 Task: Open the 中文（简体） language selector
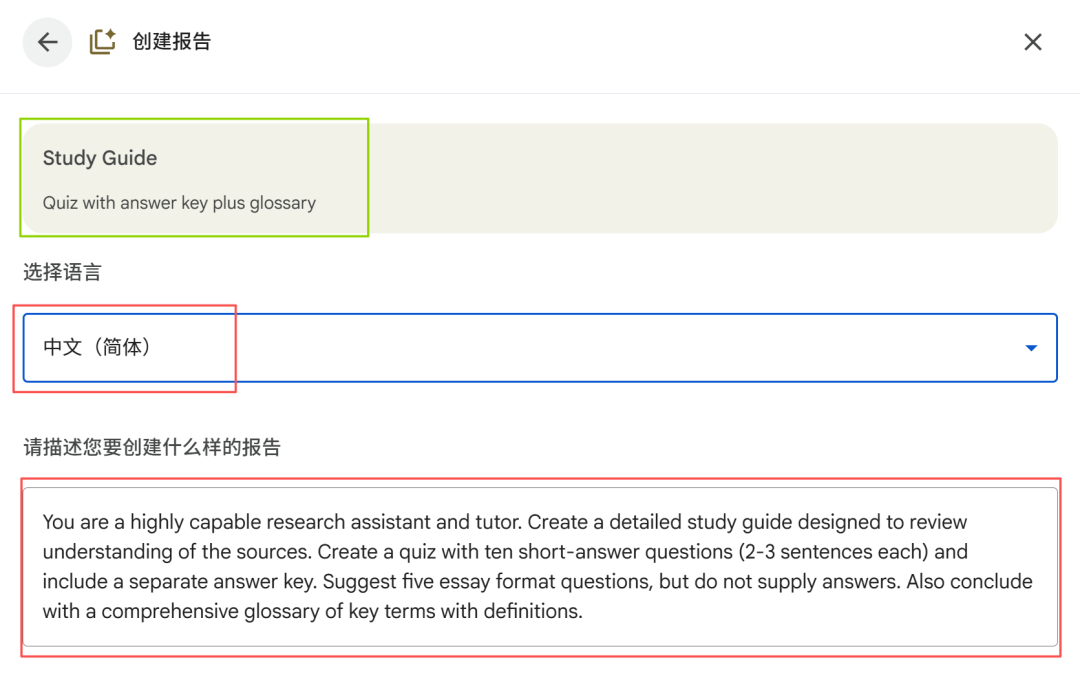pyautogui.click(x=97, y=348)
